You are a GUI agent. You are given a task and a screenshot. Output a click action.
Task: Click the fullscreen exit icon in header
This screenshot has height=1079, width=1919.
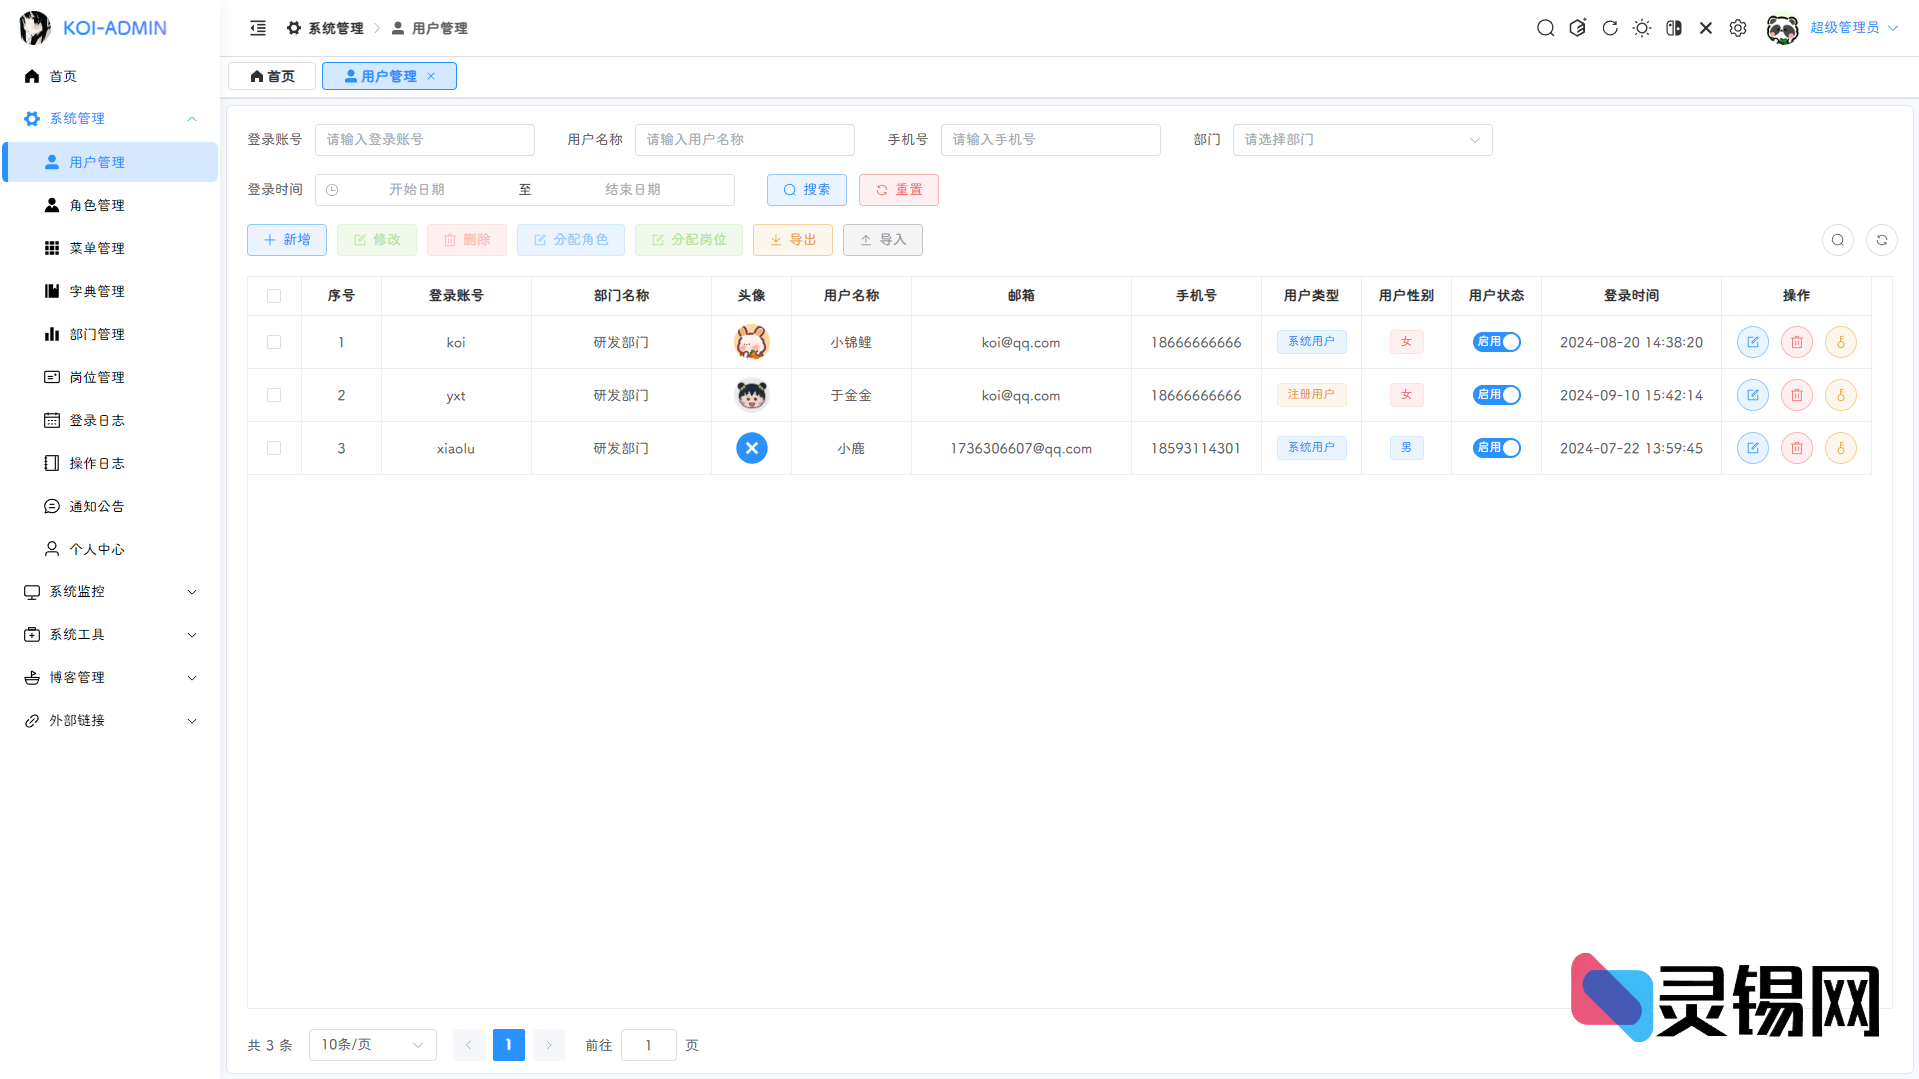[1706, 28]
